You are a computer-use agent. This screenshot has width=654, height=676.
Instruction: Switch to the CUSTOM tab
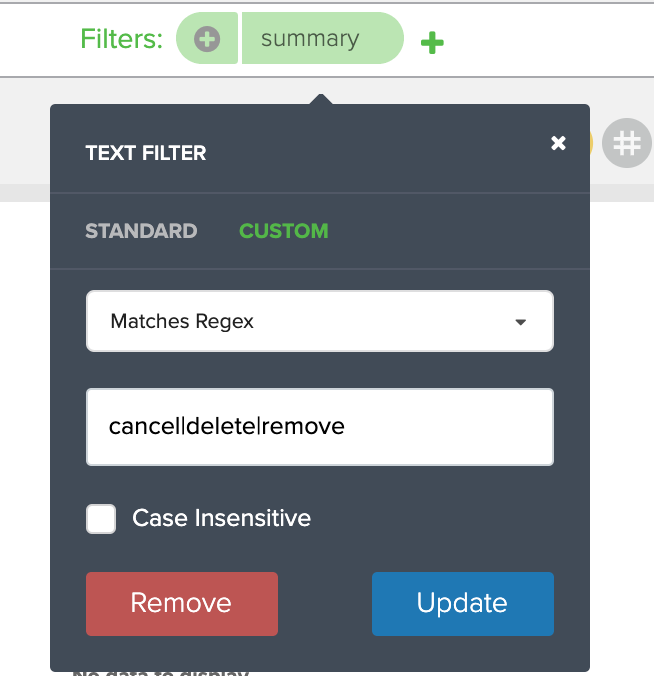(x=284, y=231)
